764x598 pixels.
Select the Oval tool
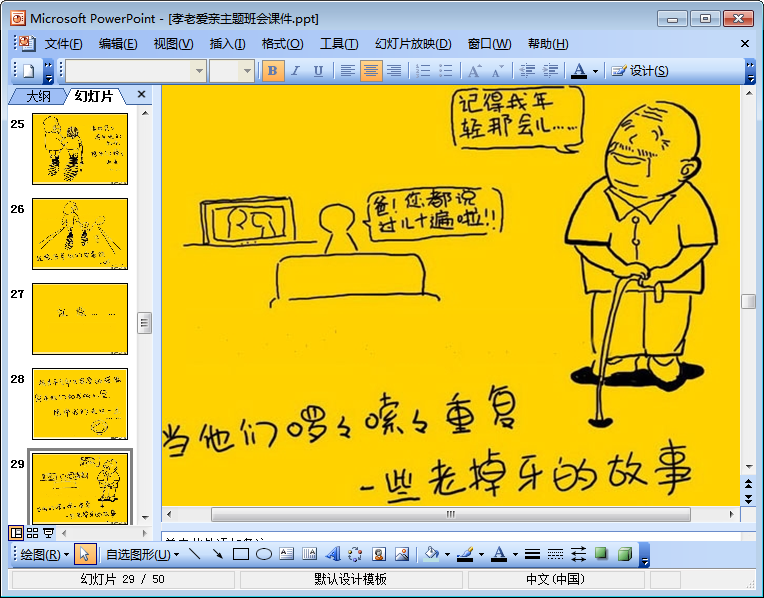(264, 555)
